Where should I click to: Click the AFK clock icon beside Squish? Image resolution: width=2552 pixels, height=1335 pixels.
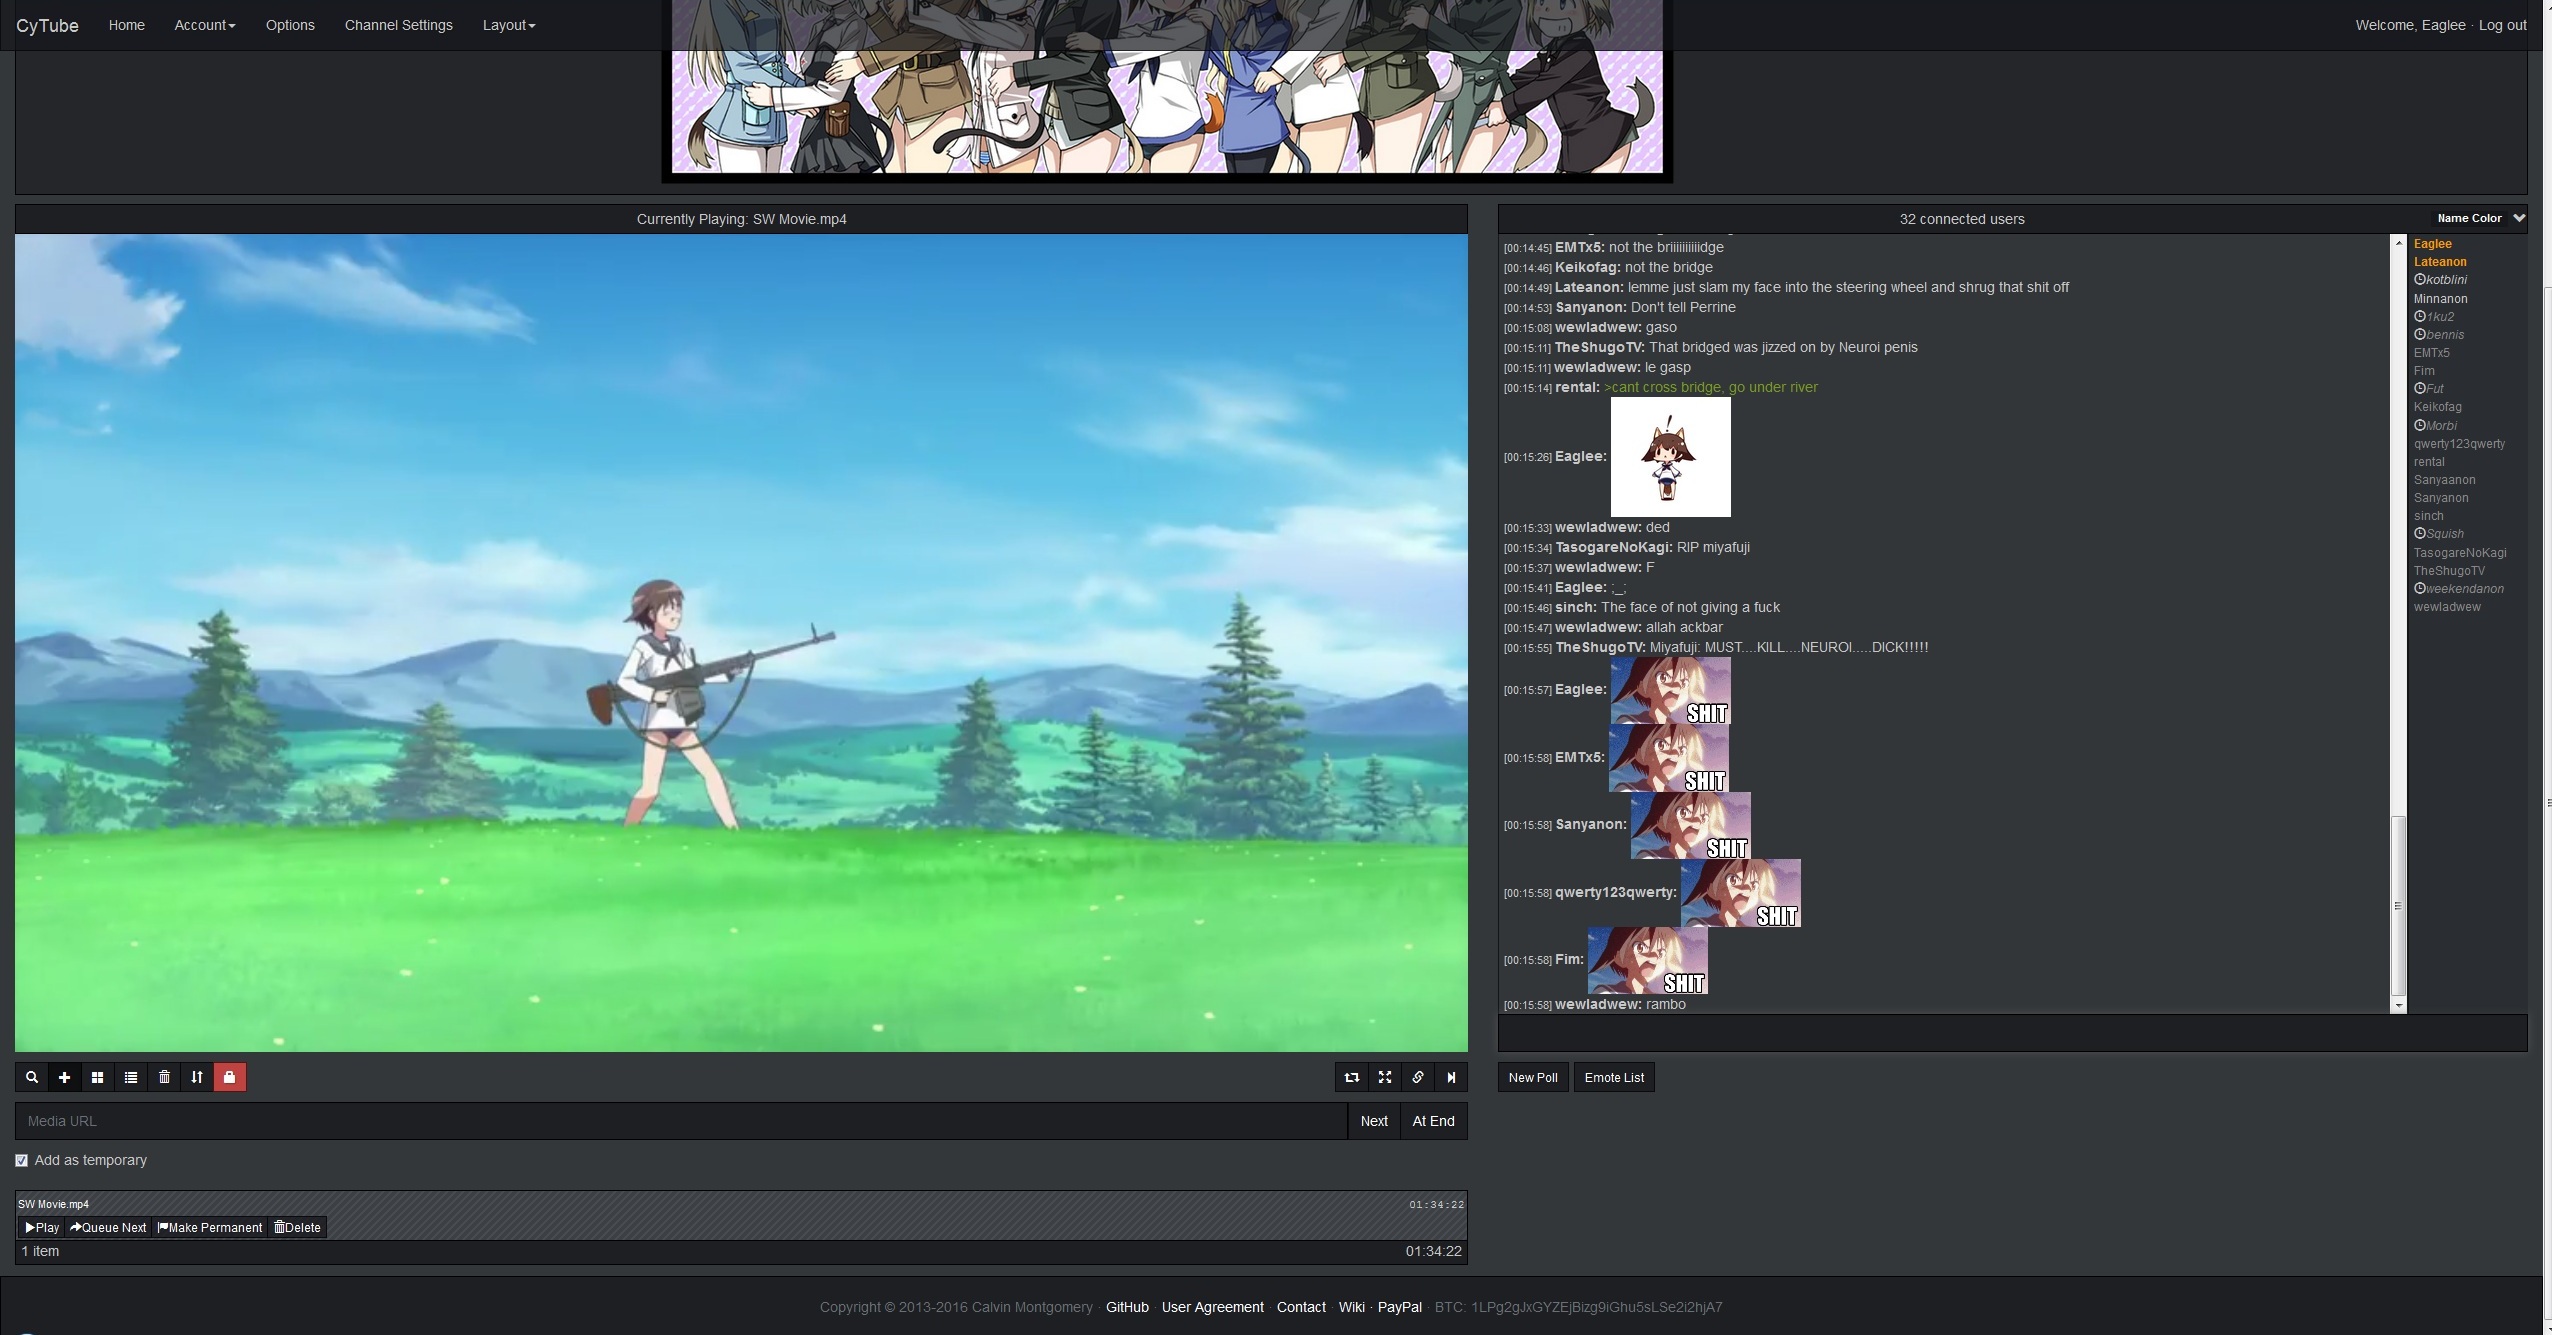[x=2420, y=533]
